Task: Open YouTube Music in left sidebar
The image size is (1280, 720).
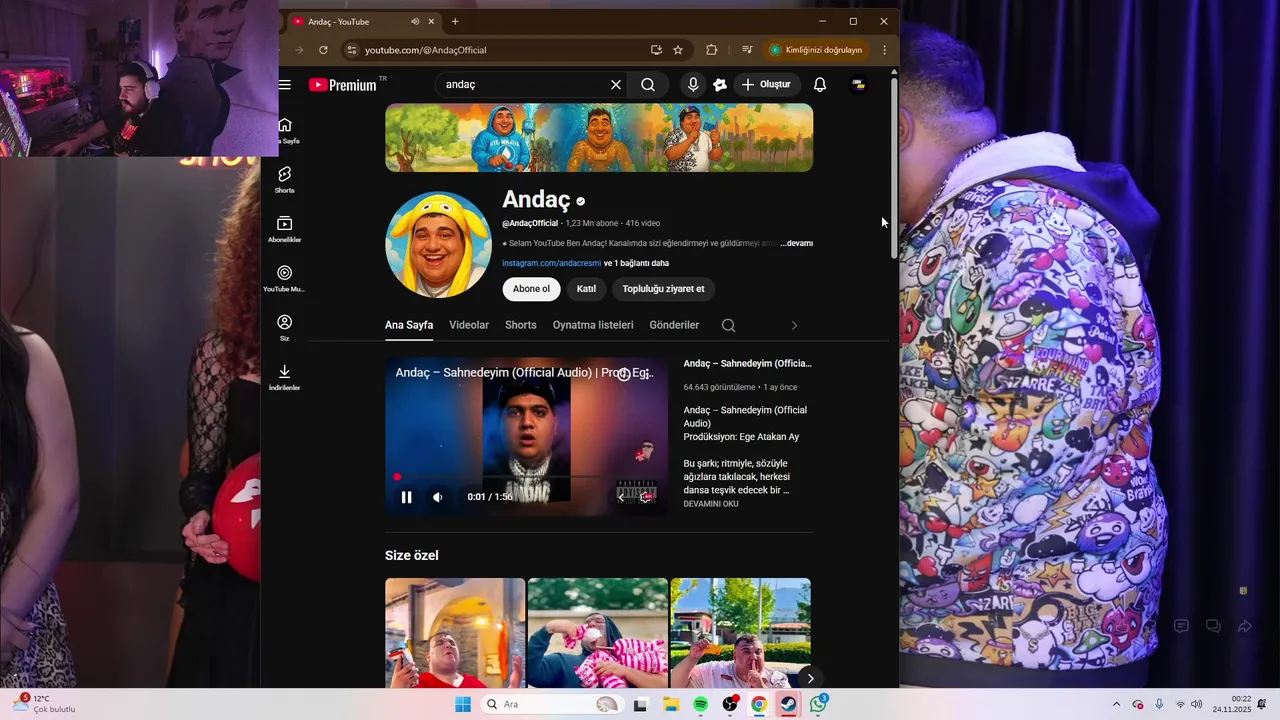Action: (285, 278)
